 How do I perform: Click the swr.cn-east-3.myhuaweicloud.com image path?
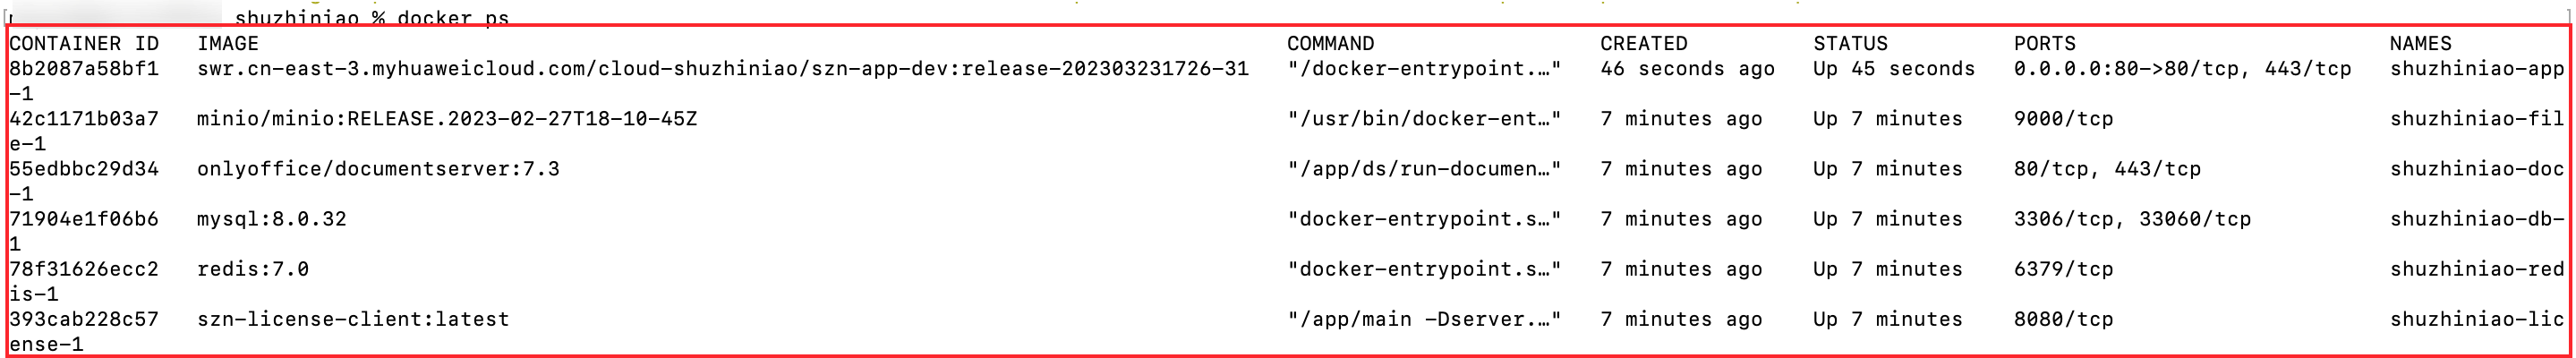(722, 69)
